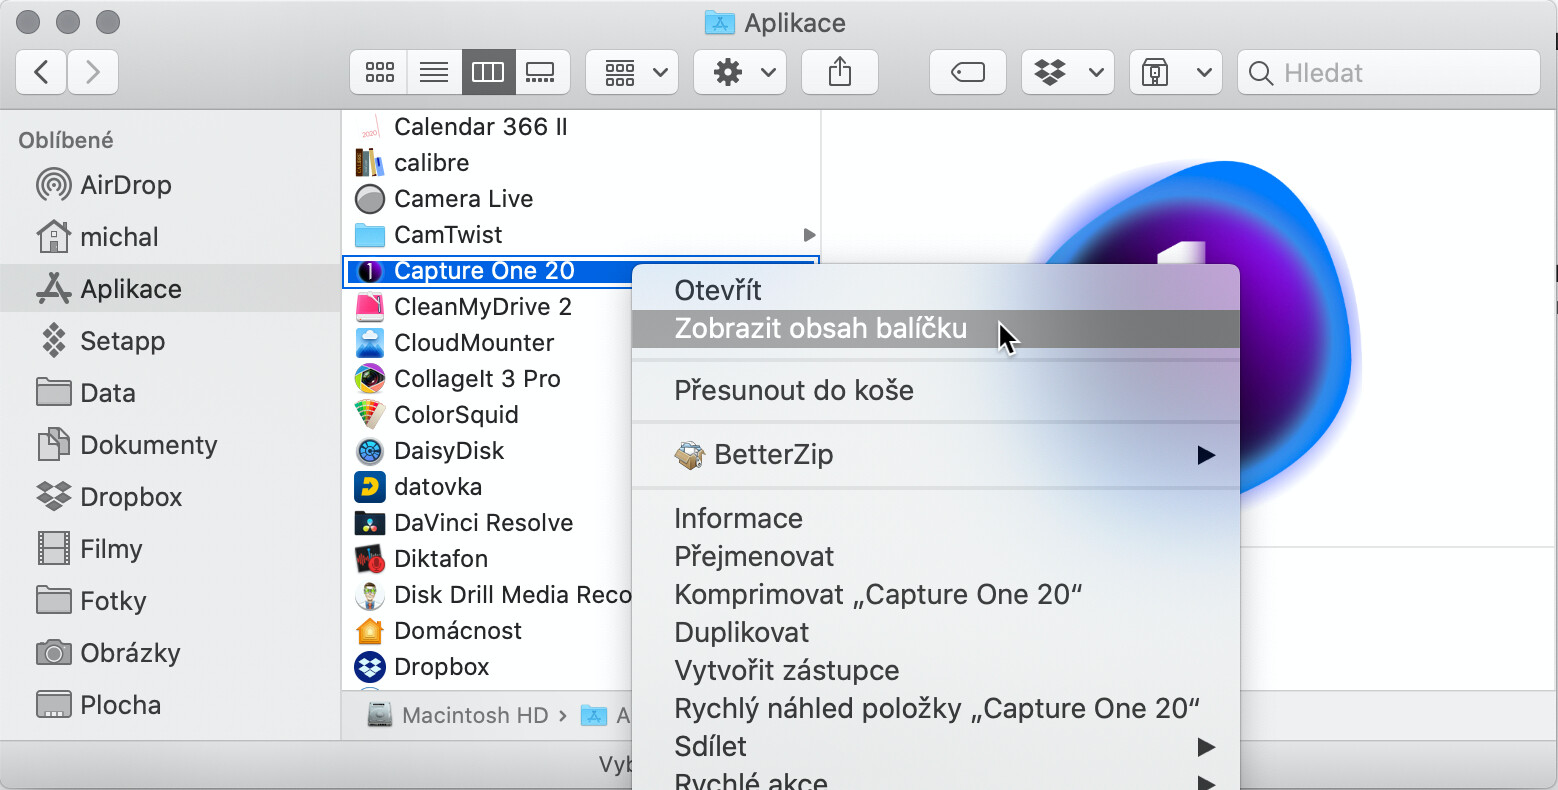This screenshot has height=790, width=1558.
Task: Open Rychlé akce submenu
Action: click(936, 779)
